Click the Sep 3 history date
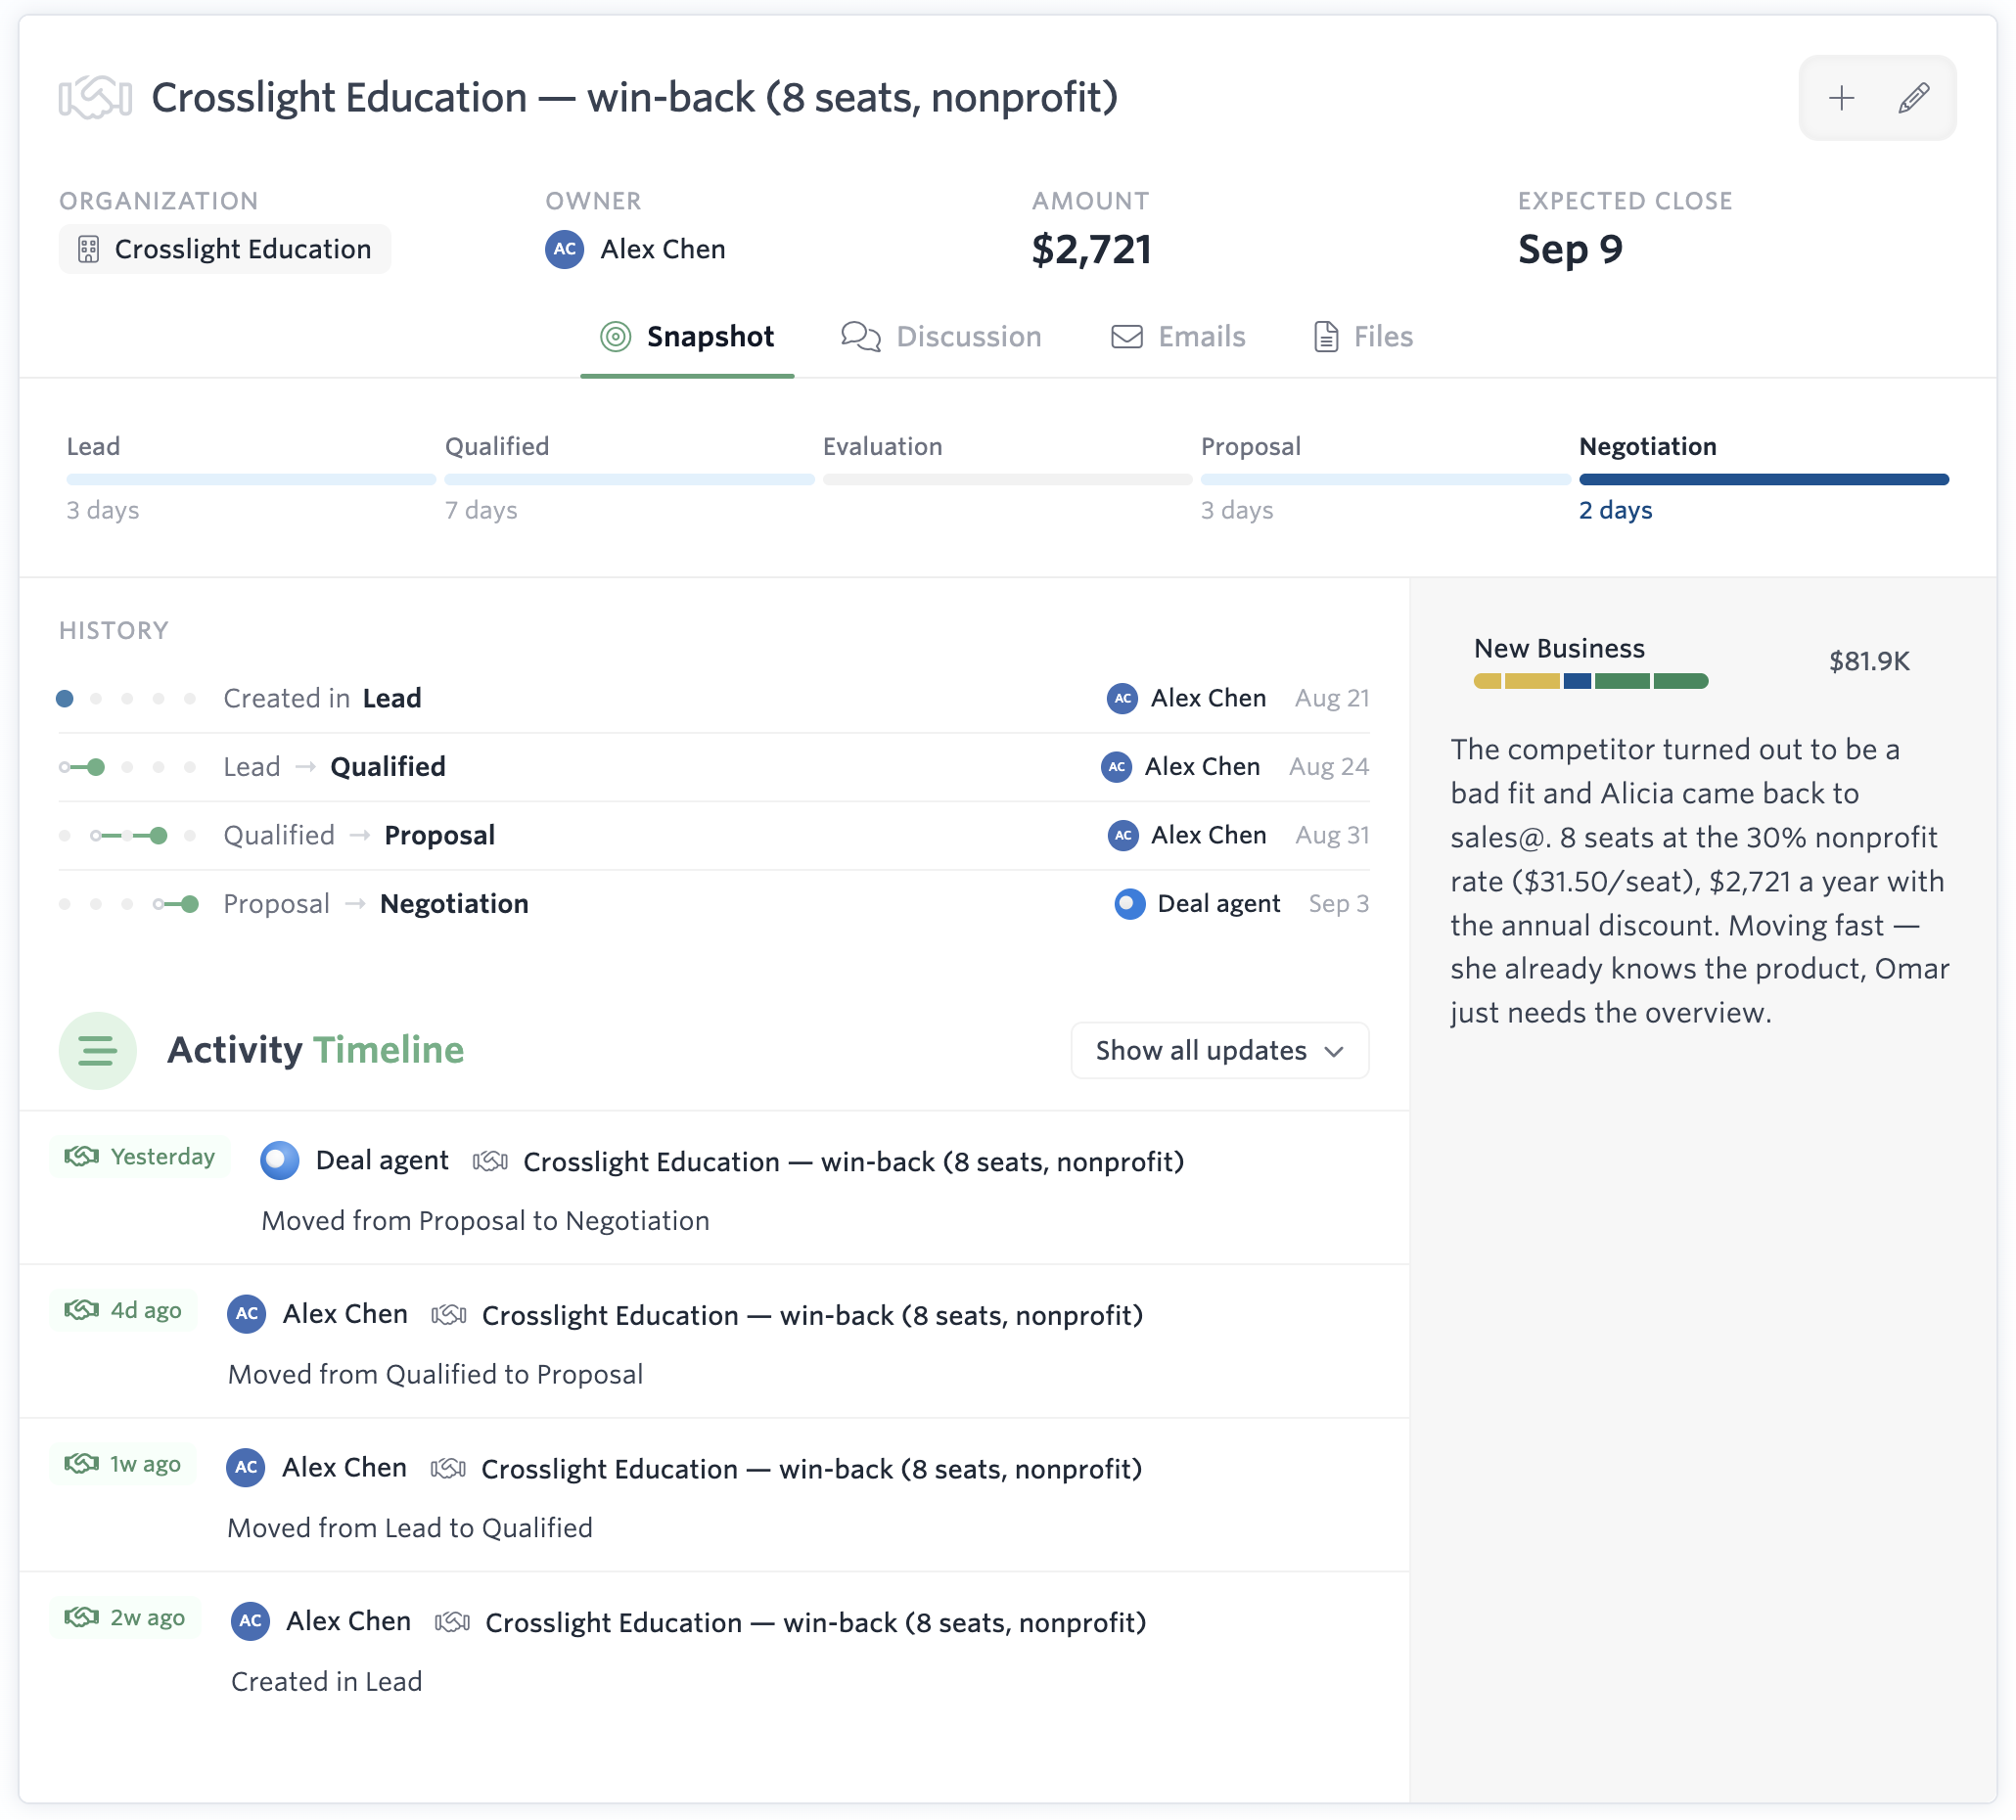 (1339, 904)
